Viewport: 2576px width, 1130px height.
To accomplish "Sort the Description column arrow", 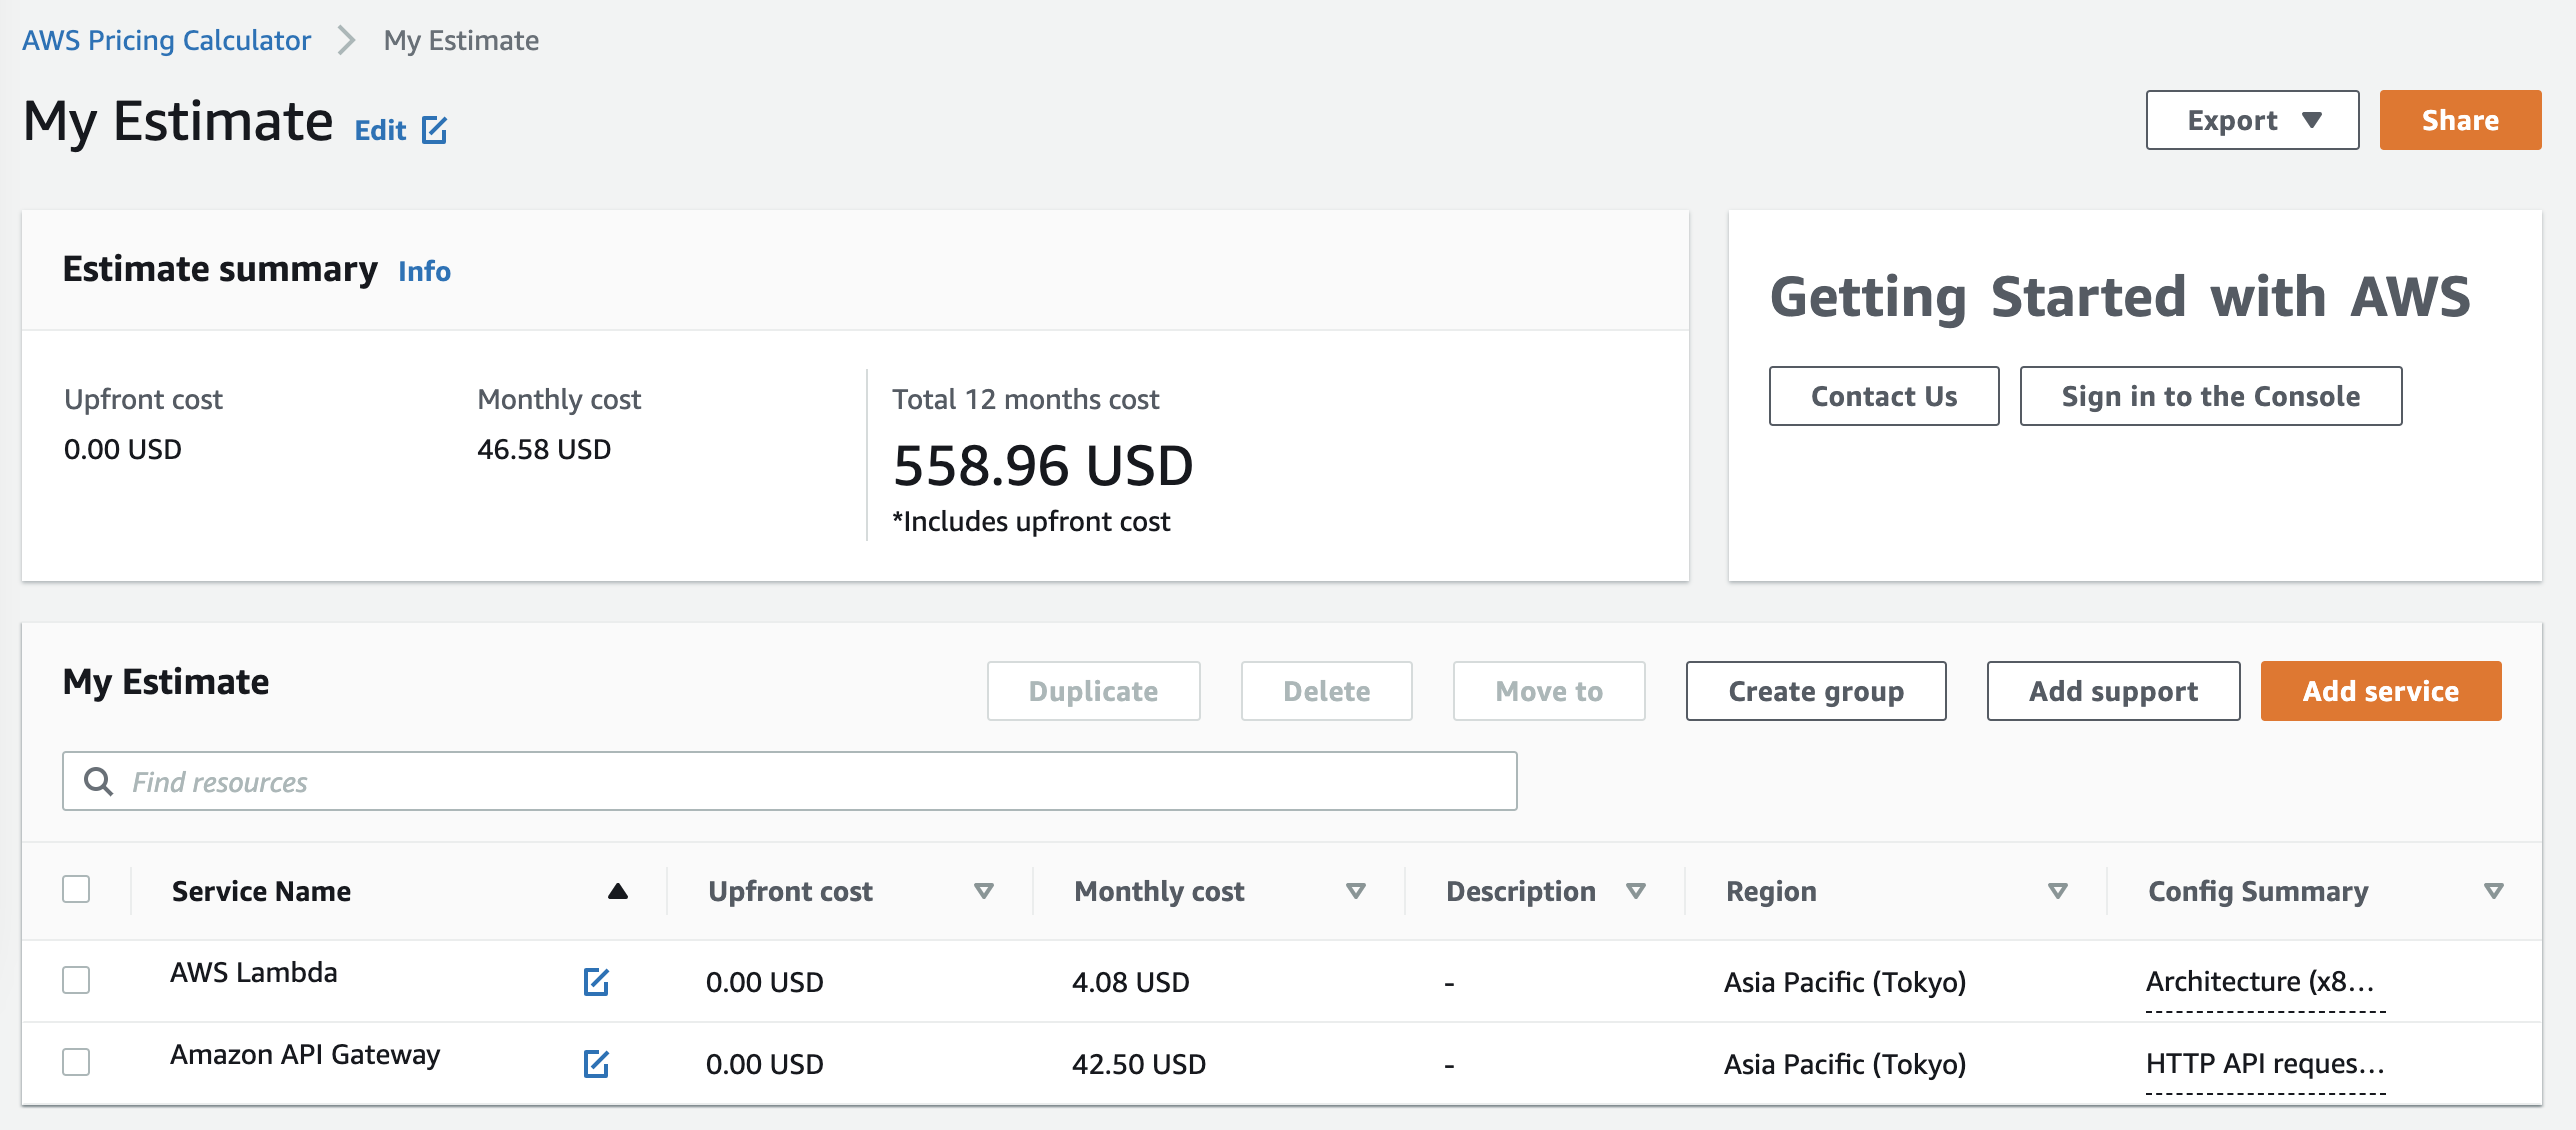I will [1636, 891].
